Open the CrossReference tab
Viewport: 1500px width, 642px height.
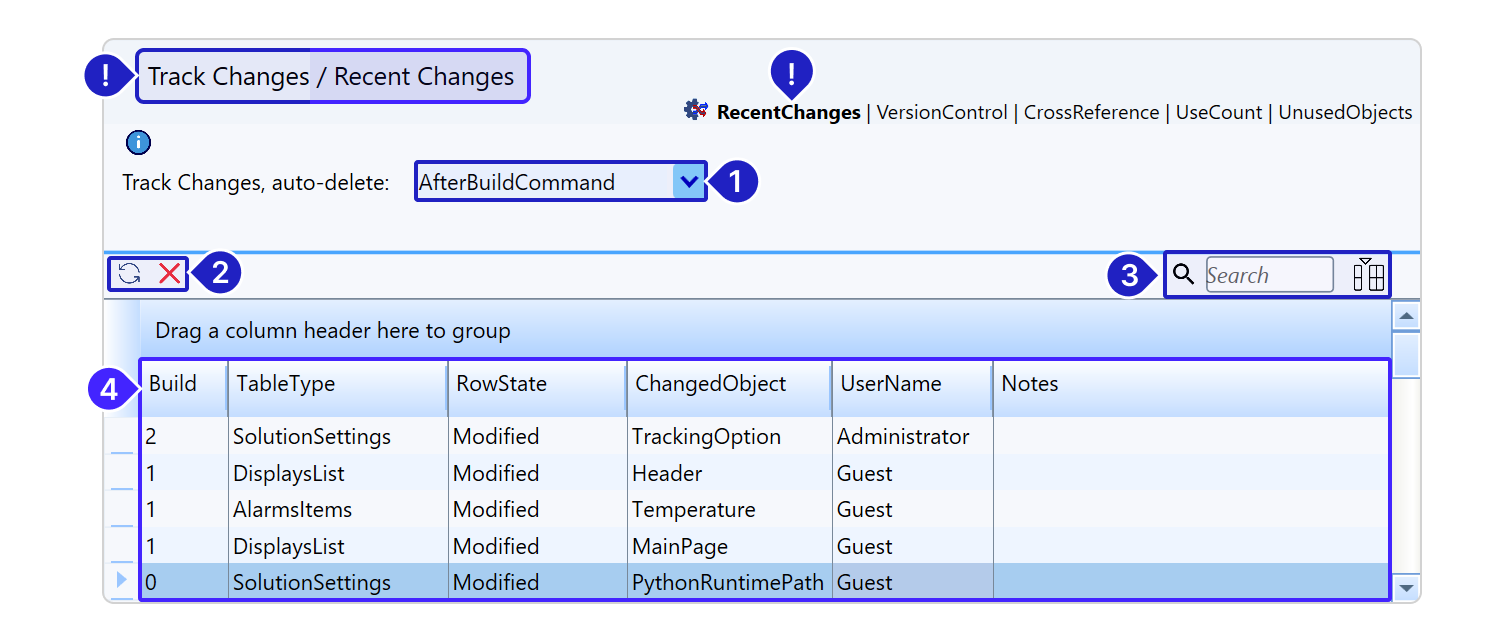(1091, 113)
